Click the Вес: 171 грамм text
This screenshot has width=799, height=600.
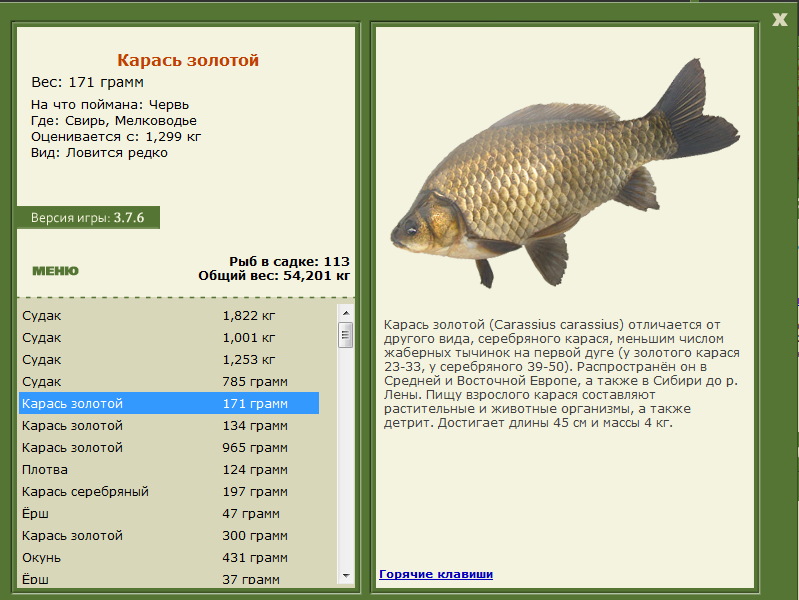coord(88,82)
